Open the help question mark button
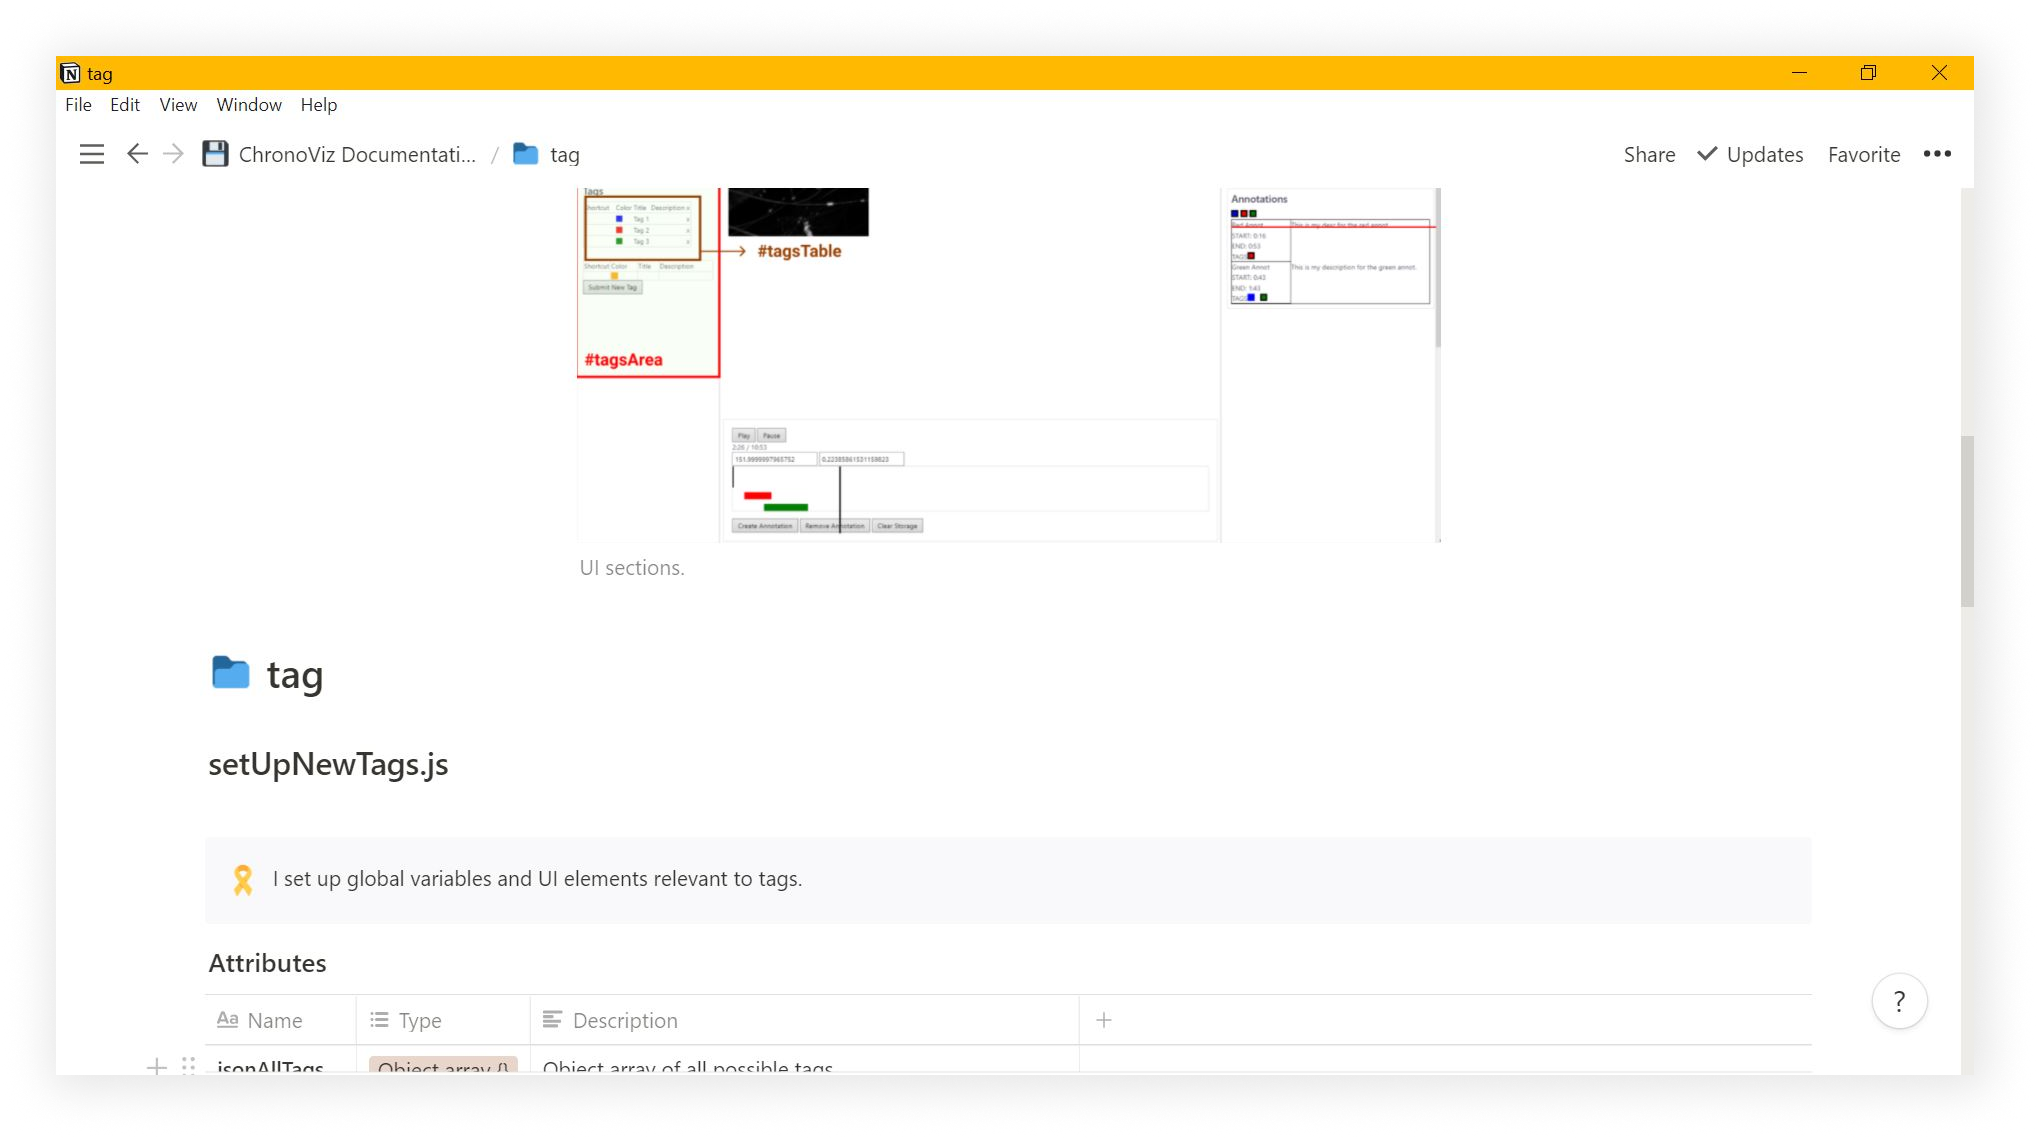 1899,1001
